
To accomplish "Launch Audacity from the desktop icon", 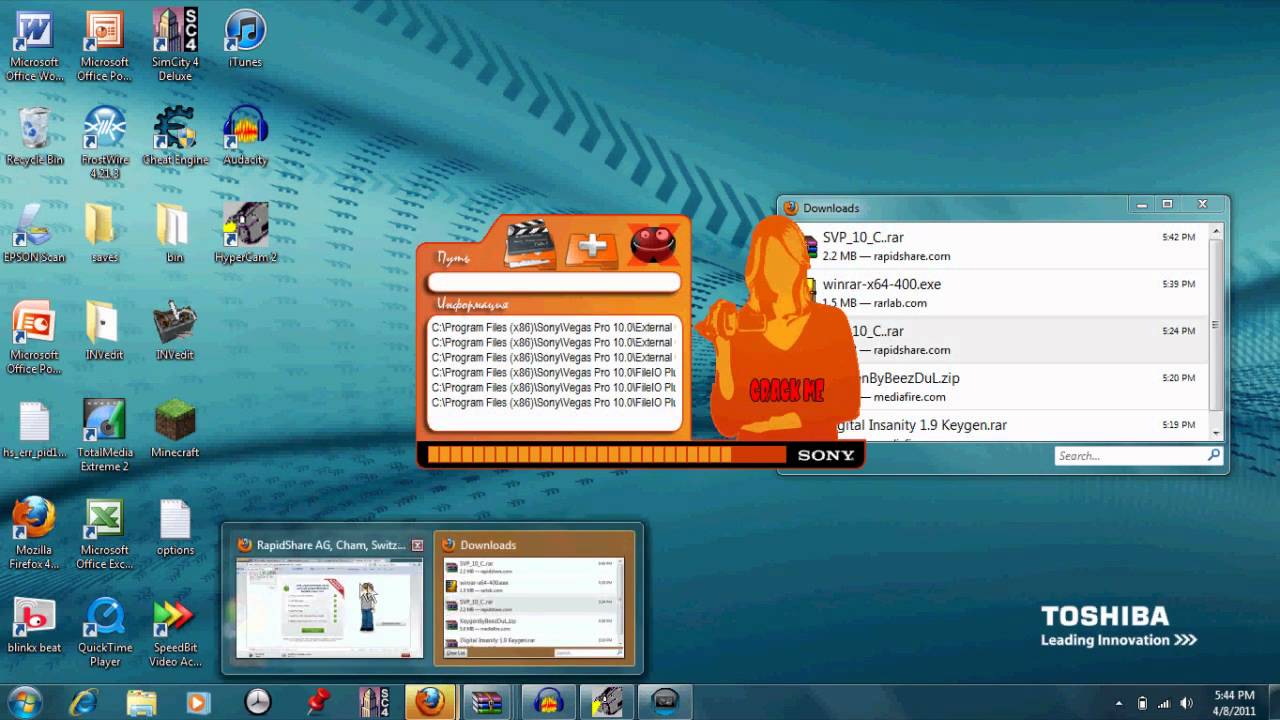I will point(245,136).
